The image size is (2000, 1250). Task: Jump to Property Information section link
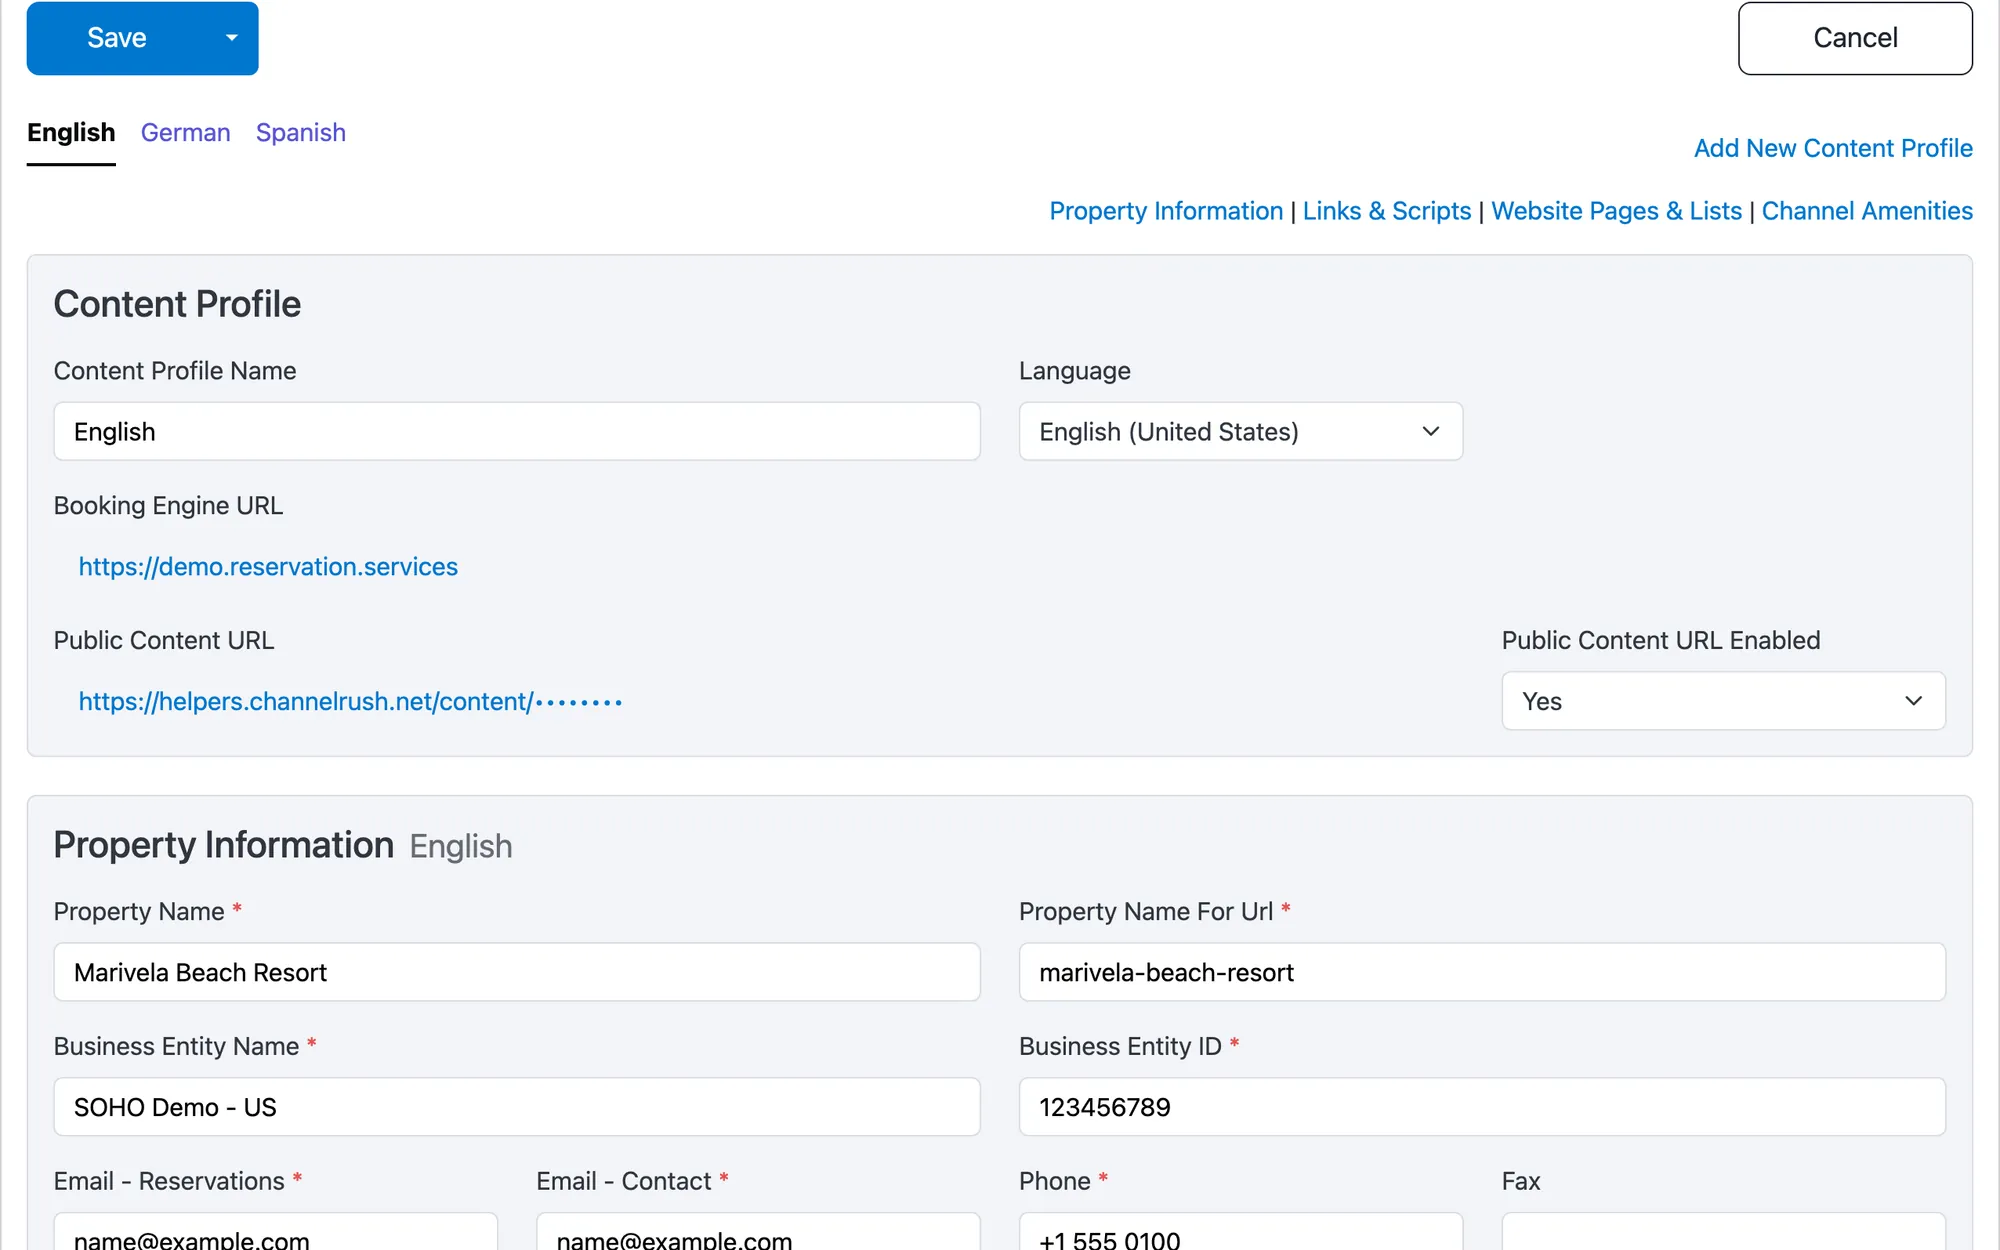[1166, 211]
